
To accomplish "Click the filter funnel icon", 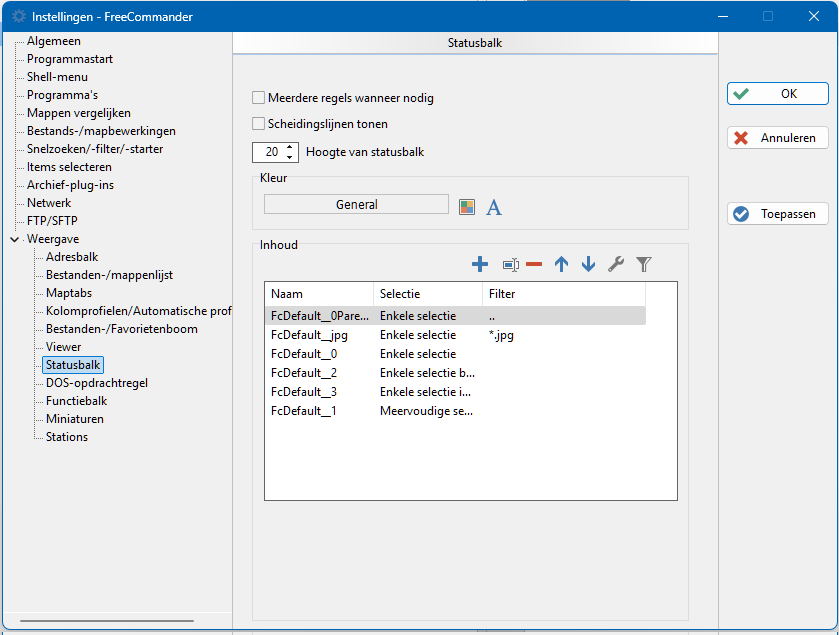I will click(644, 264).
